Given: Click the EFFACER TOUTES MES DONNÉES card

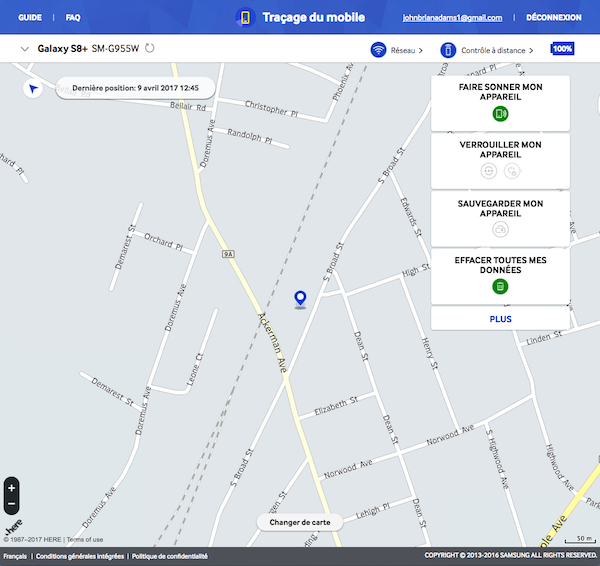Looking at the screenshot, I should click(500, 276).
